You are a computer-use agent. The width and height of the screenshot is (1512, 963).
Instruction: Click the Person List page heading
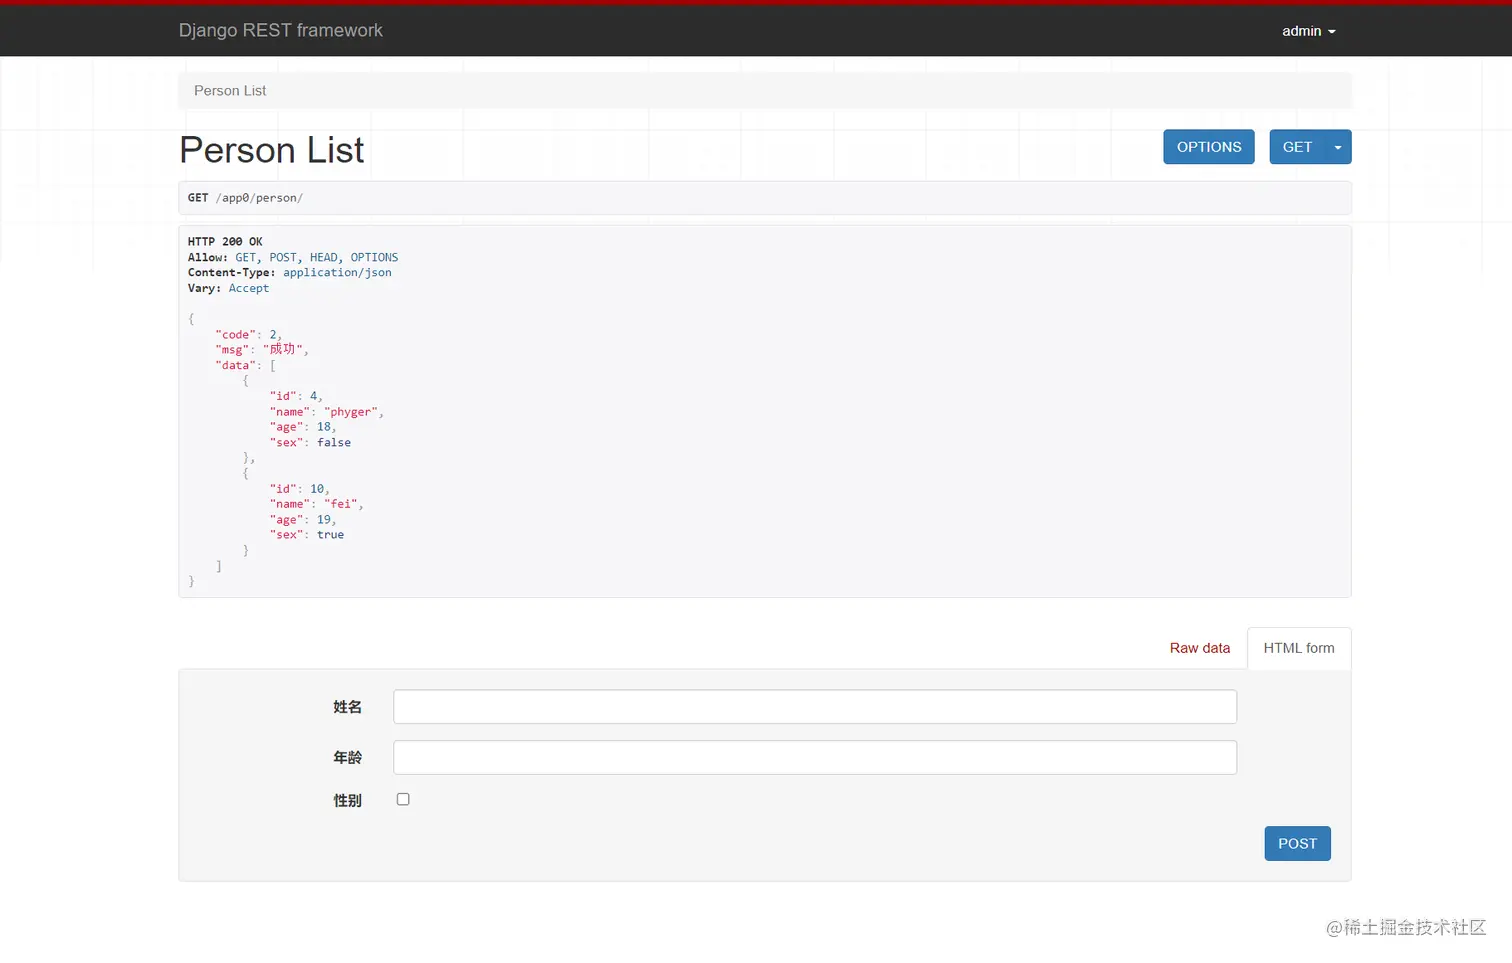pyautogui.click(x=272, y=150)
